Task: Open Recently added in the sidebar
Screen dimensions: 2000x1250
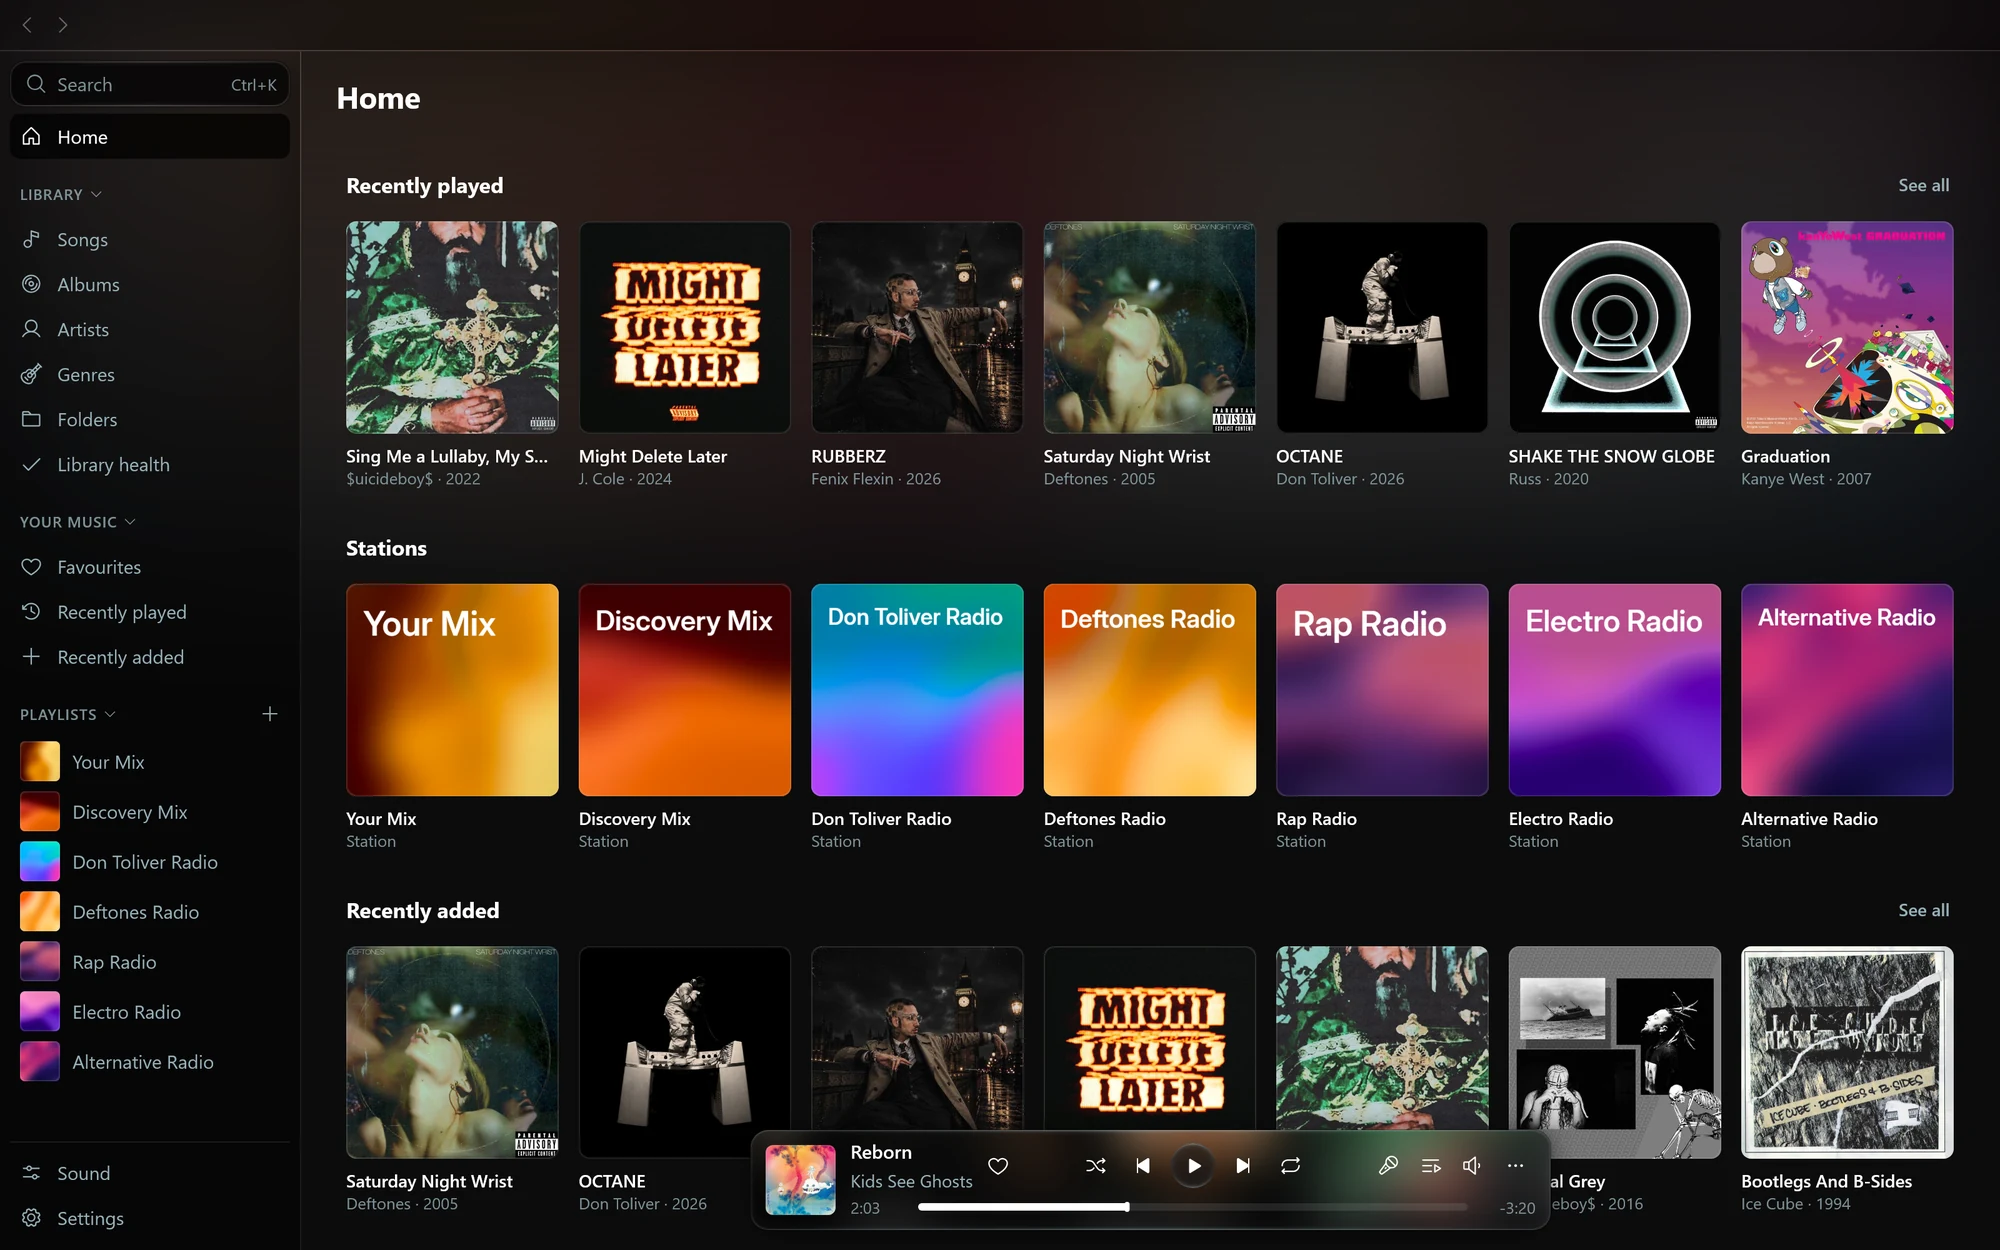Action: pos(150,657)
